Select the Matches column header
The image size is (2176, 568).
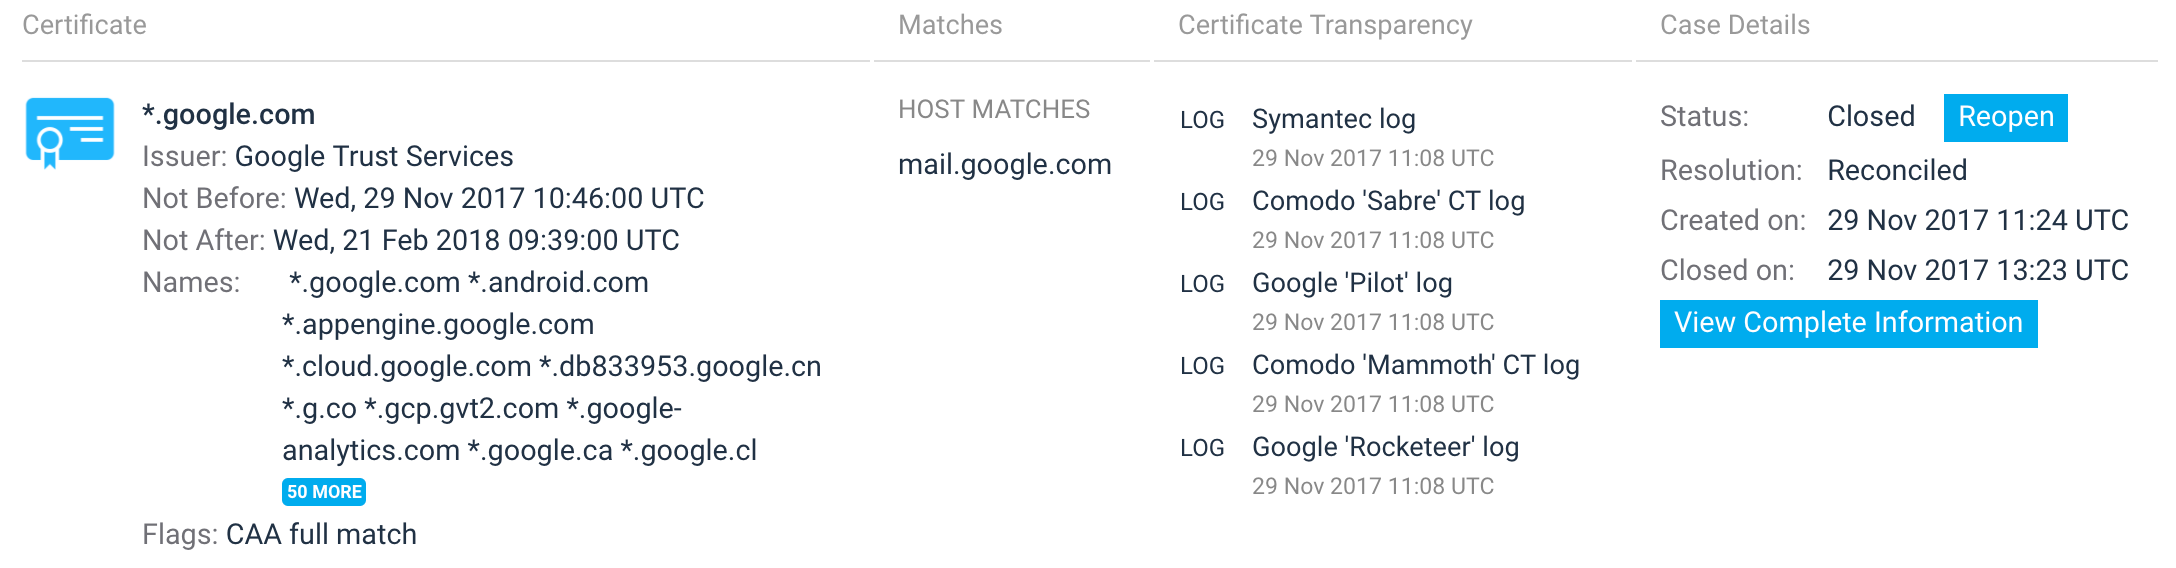tap(950, 25)
